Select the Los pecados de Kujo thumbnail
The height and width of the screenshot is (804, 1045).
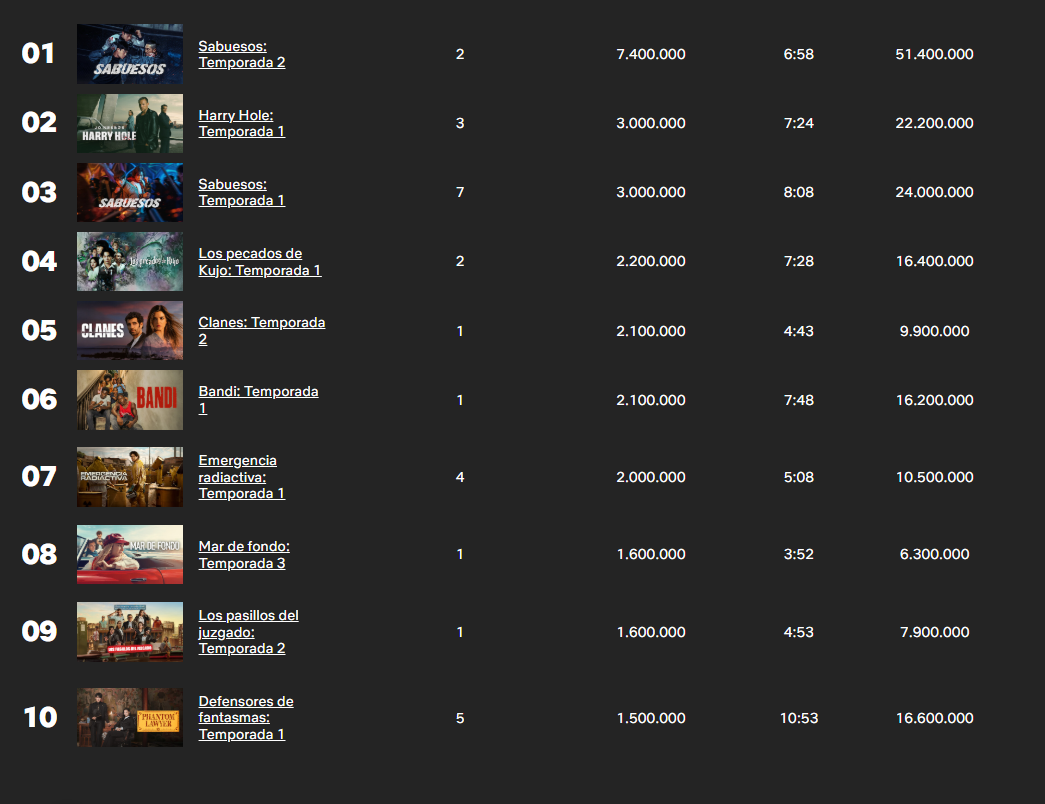coord(130,261)
